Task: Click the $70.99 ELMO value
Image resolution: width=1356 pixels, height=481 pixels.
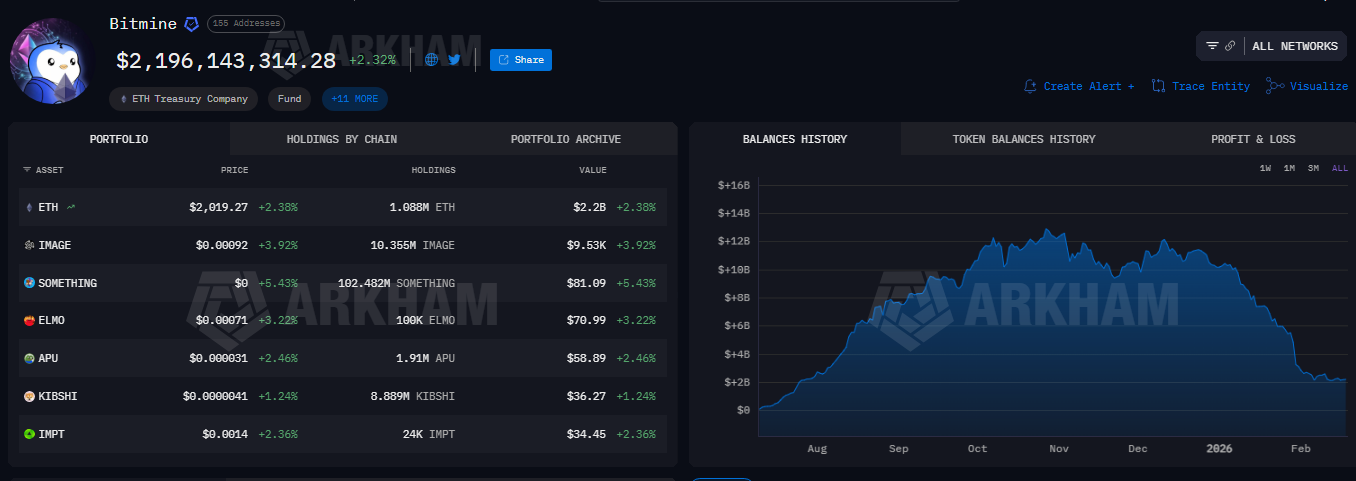Action: [x=586, y=320]
